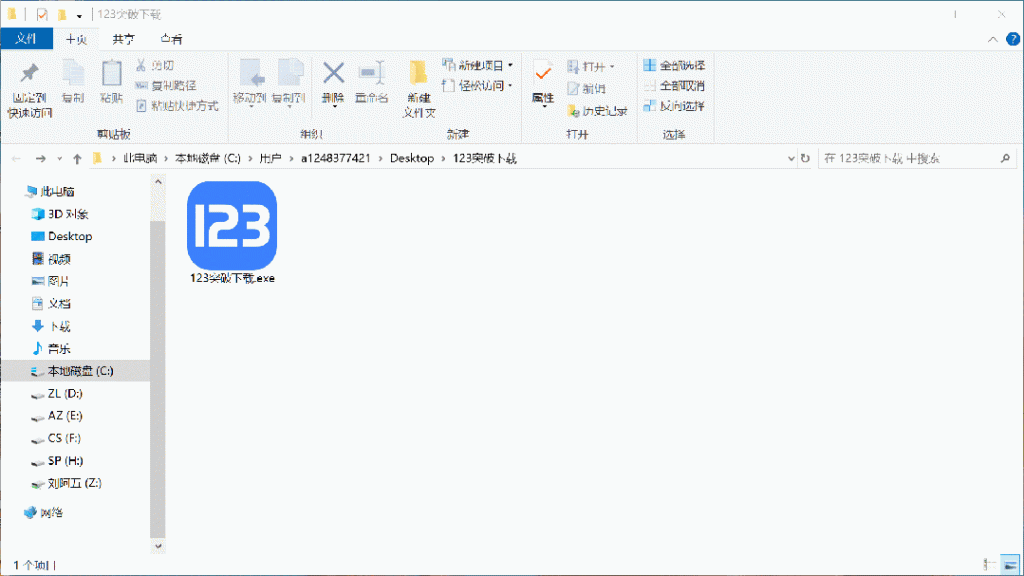Screen dimensions: 1024x576
Task: Expand the a1248377421 breadcrumb chevron
Action: pos(380,158)
